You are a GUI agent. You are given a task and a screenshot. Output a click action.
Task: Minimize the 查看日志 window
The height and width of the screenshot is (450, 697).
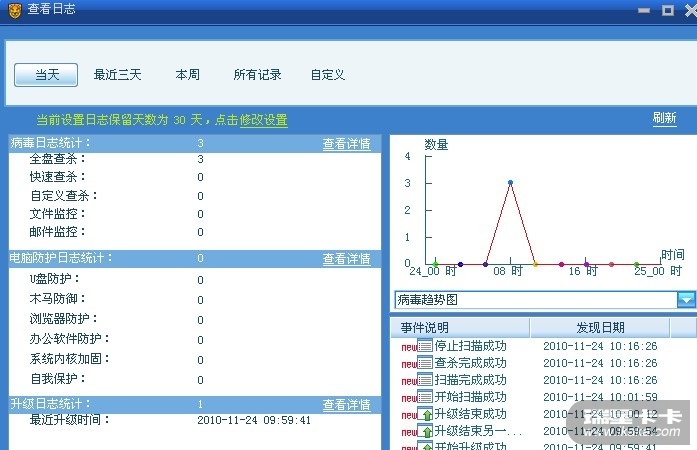pyautogui.click(x=644, y=10)
